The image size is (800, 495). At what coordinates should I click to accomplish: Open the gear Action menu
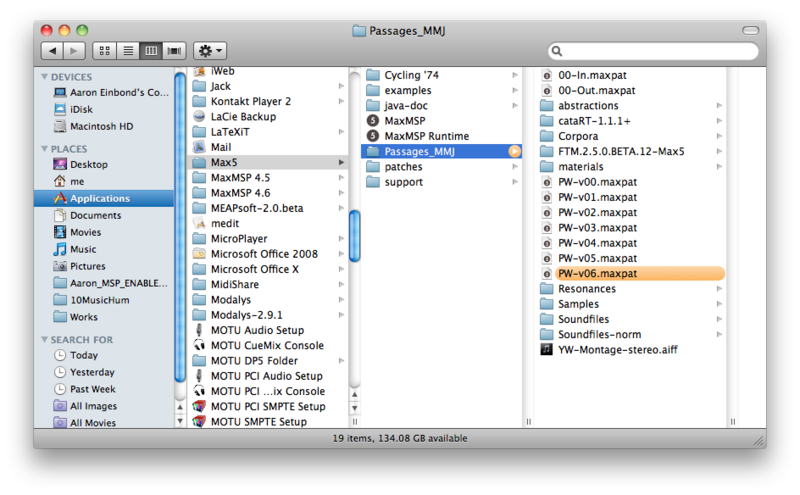coord(210,51)
